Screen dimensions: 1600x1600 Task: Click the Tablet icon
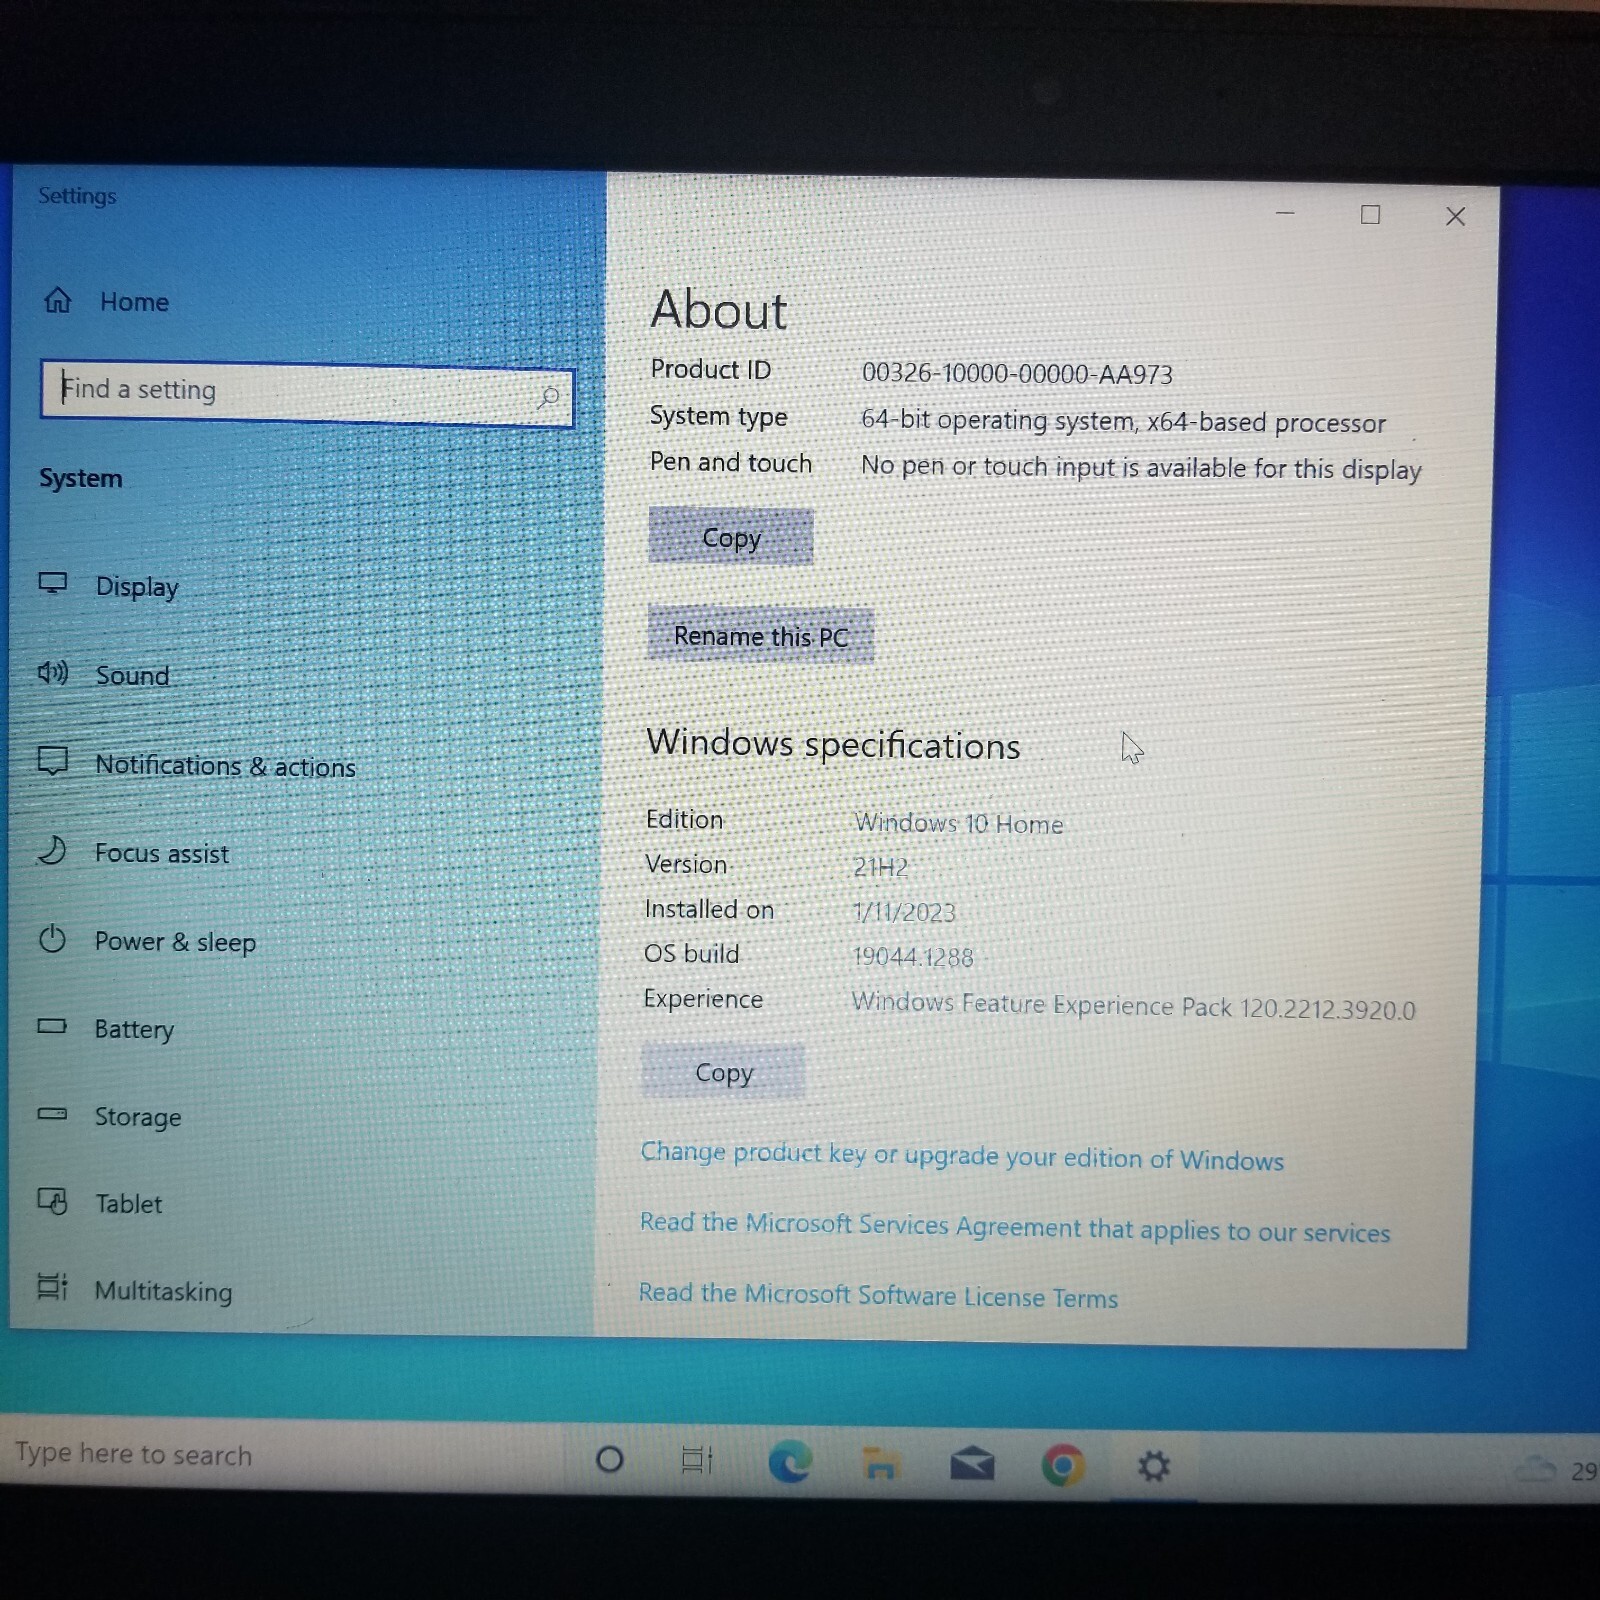click(52, 1201)
